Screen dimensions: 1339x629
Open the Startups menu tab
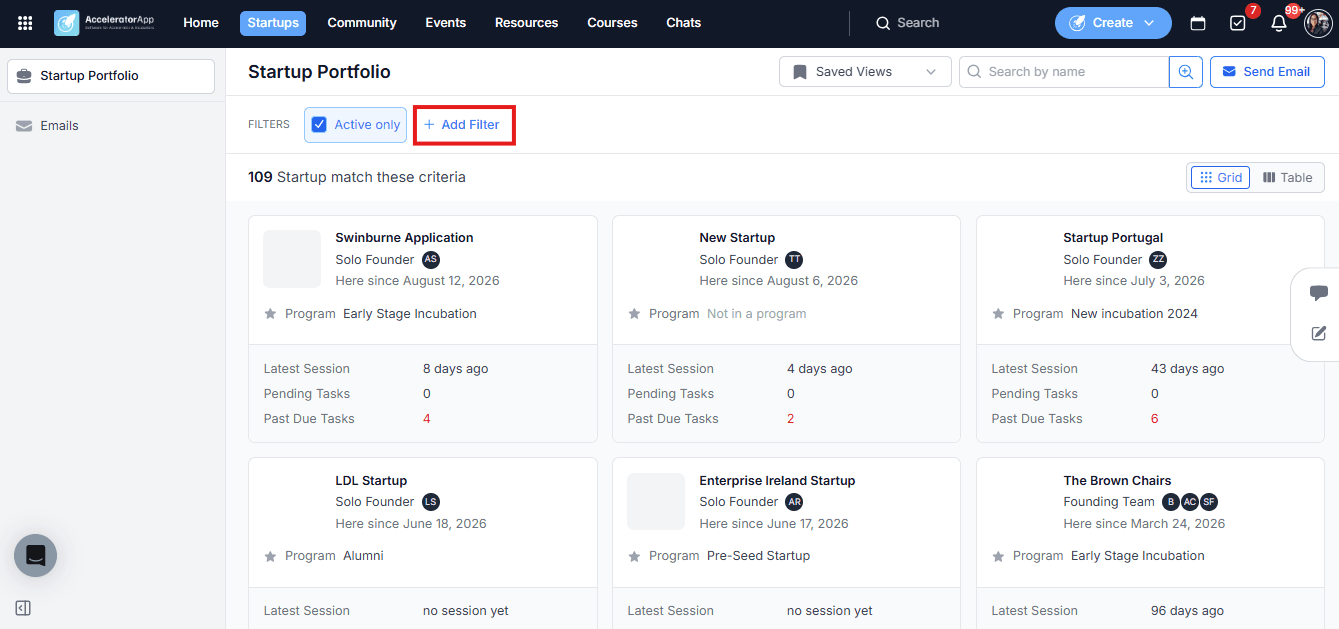pos(273,23)
